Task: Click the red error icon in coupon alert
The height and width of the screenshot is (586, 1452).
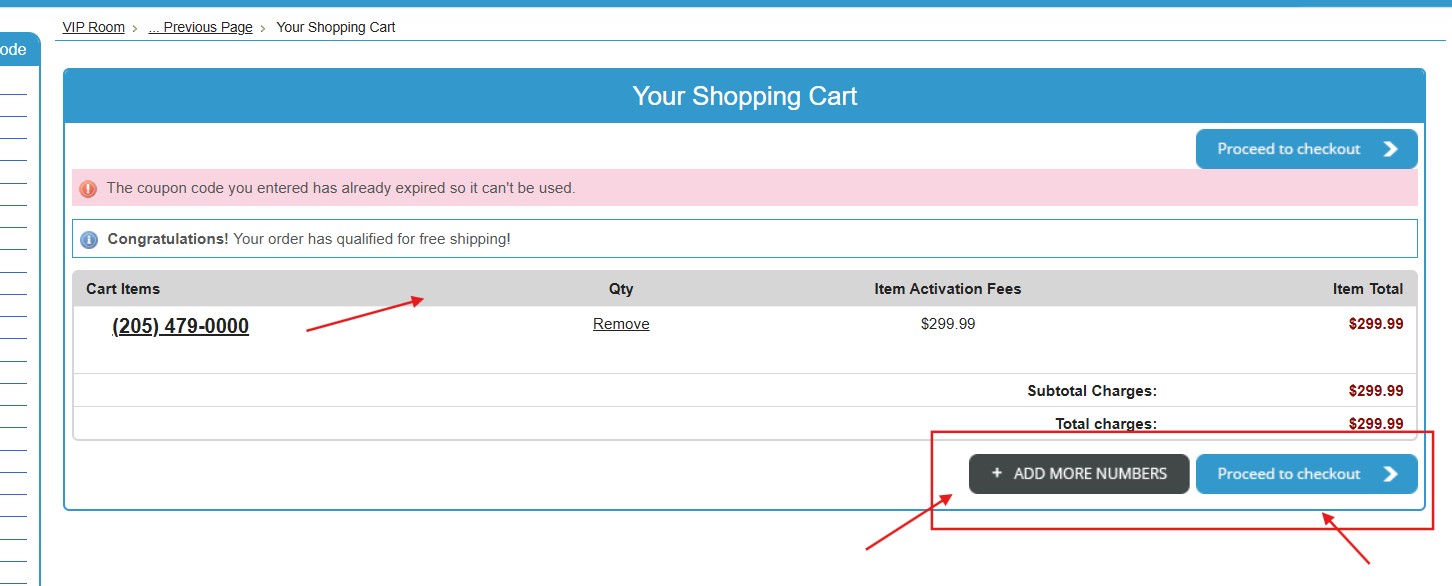Action: (x=88, y=188)
